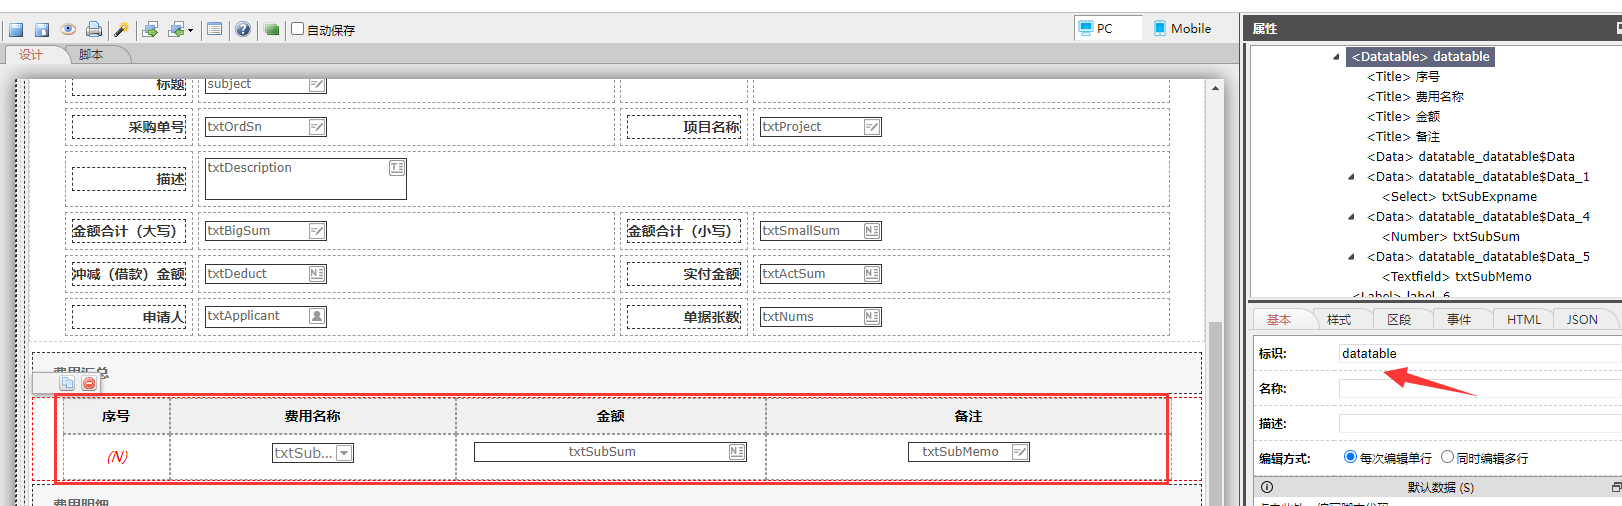The image size is (1622, 506).
Task: Click the import icon with left green arrow
Action: (x=176, y=29)
